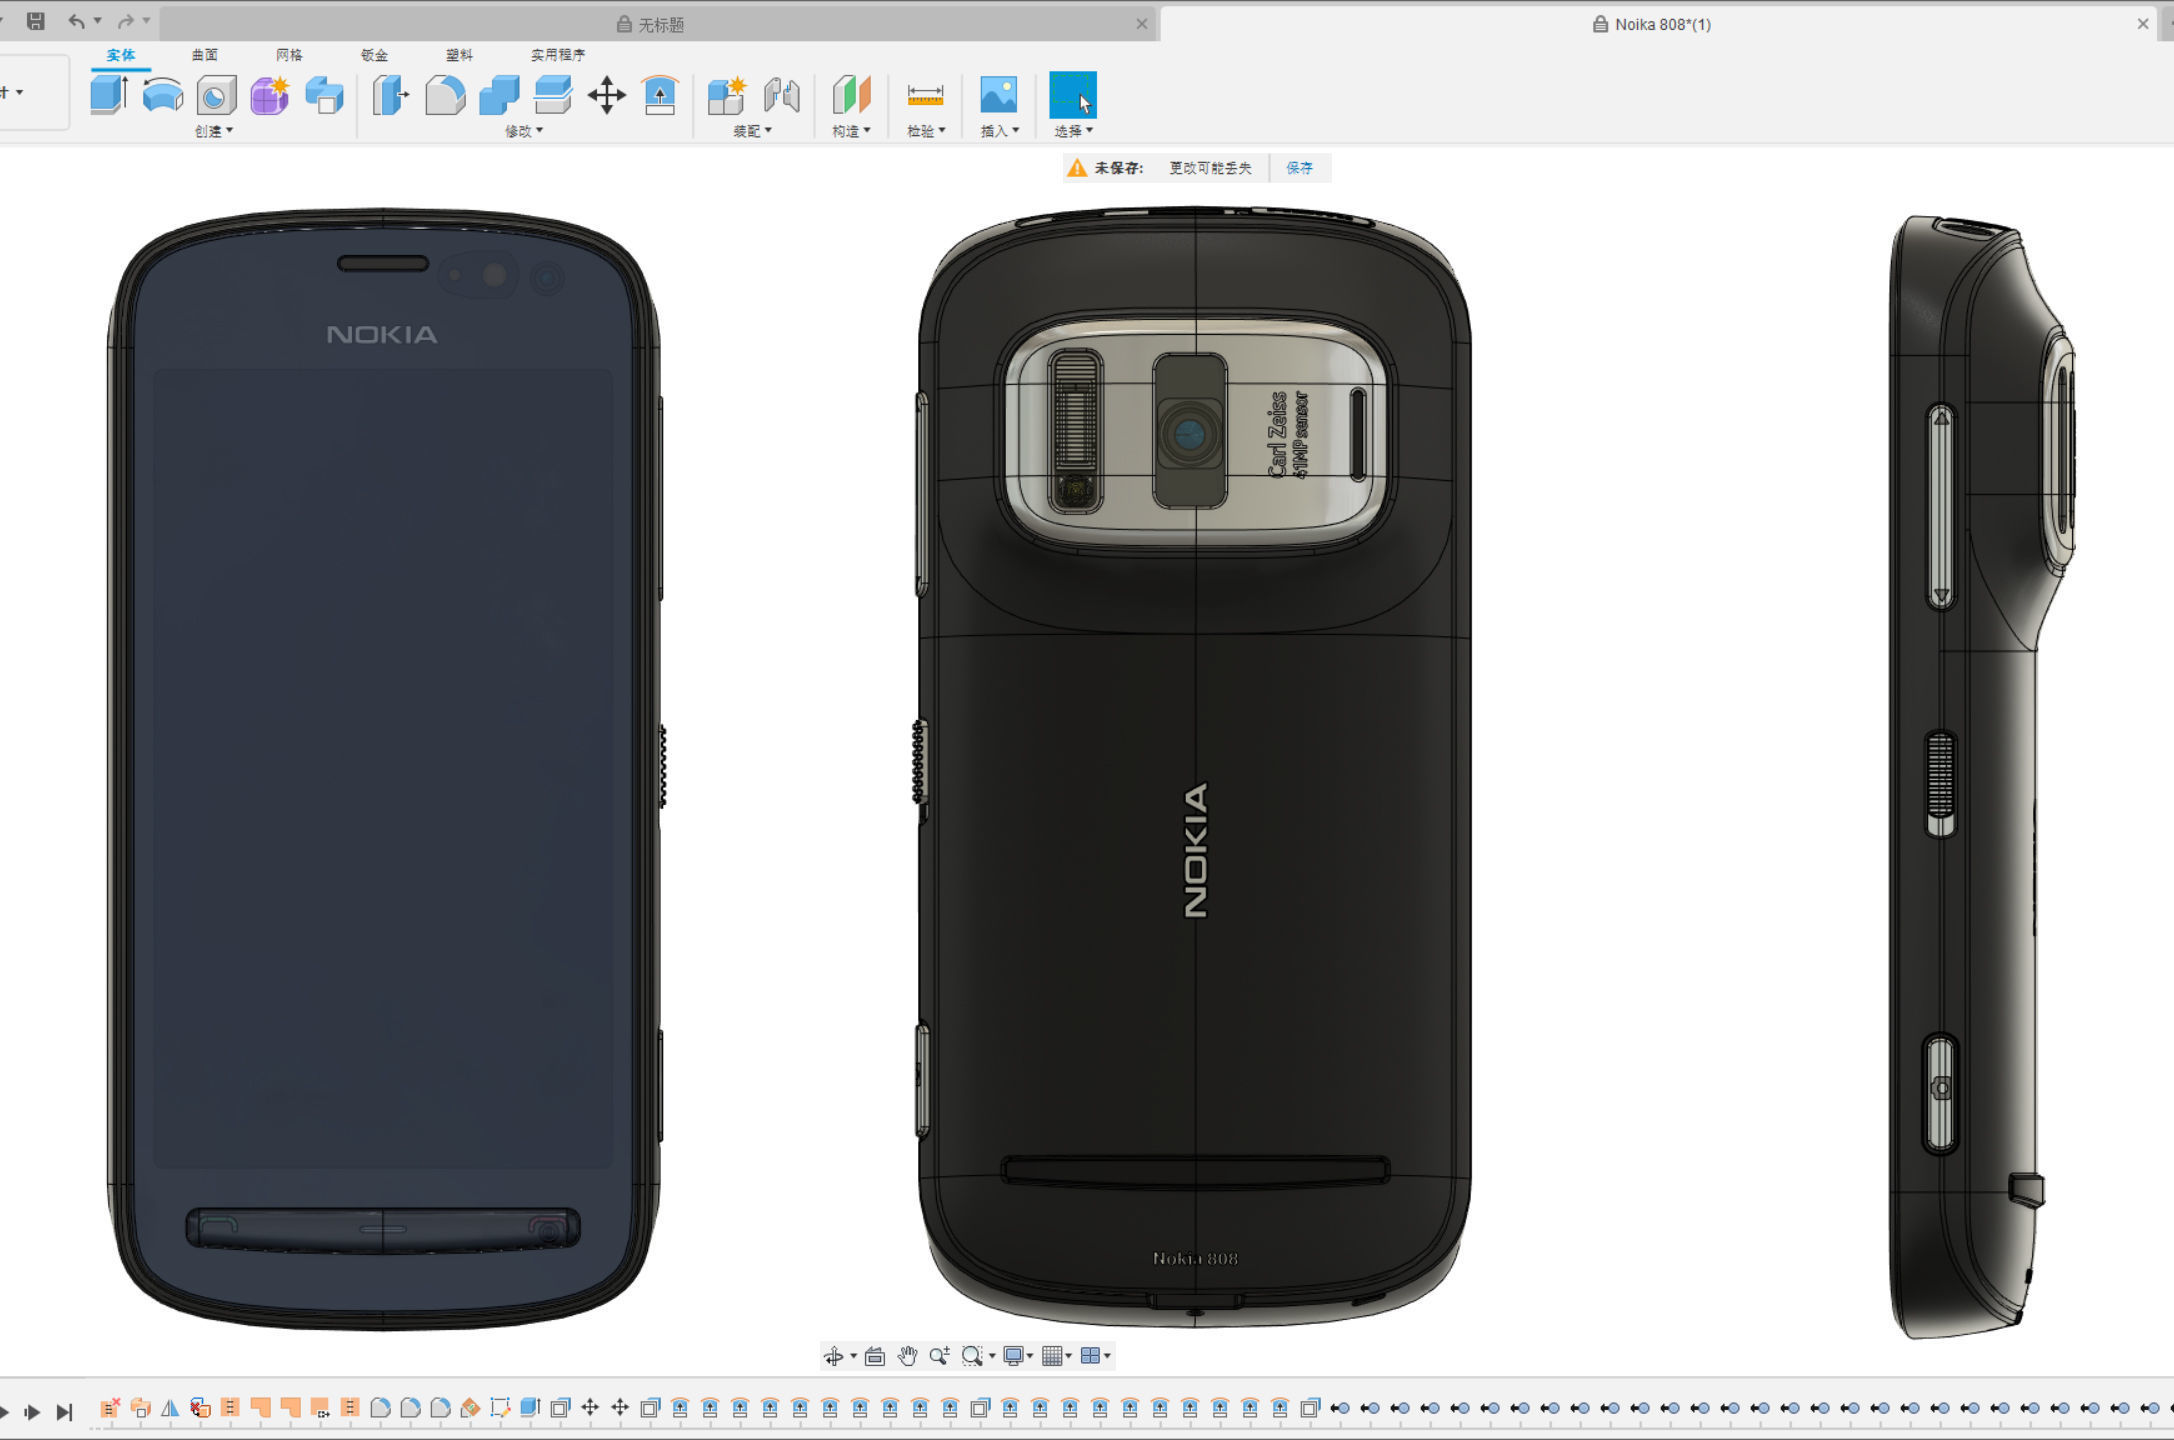Click the Mirror feature in the timeline
This screenshot has width=2174, height=1440.
tap(170, 1408)
